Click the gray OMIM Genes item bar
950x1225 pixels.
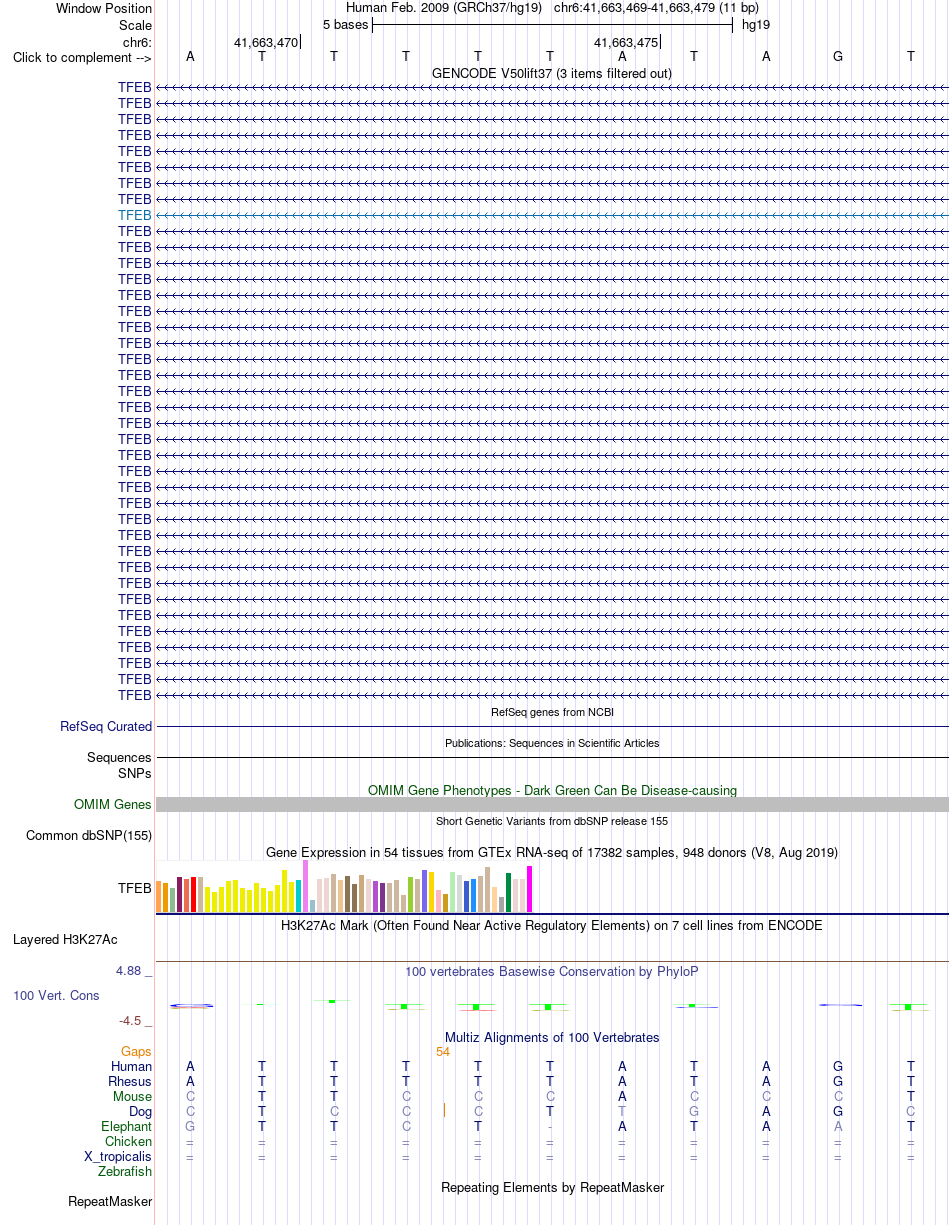[552, 805]
